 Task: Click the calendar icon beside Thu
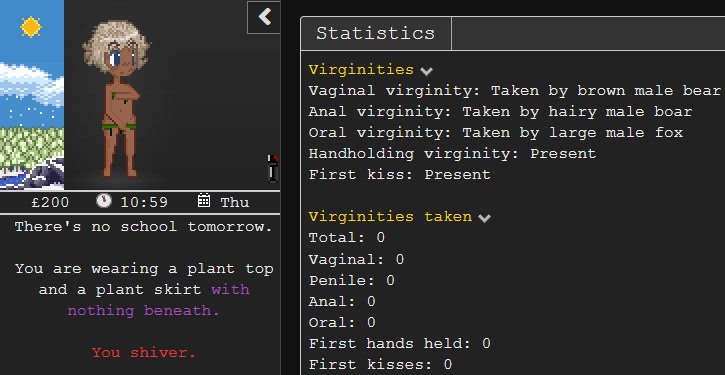[x=204, y=201]
